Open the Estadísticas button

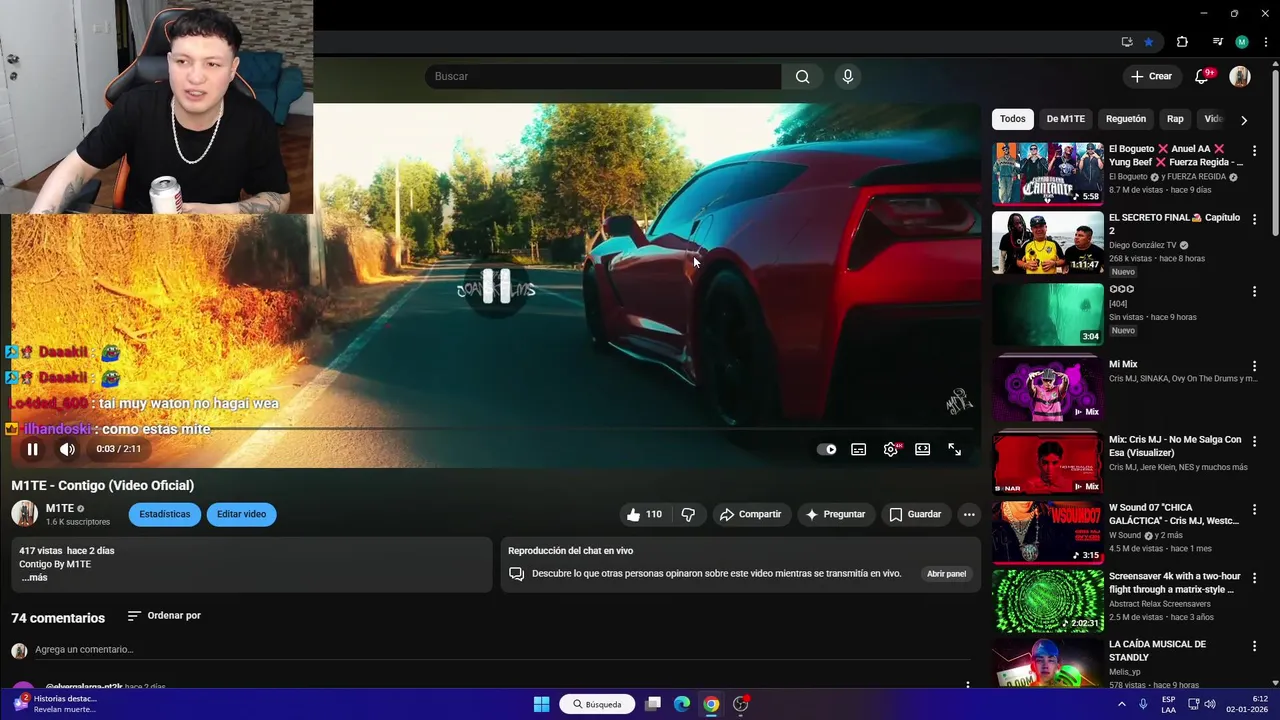point(164,515)
